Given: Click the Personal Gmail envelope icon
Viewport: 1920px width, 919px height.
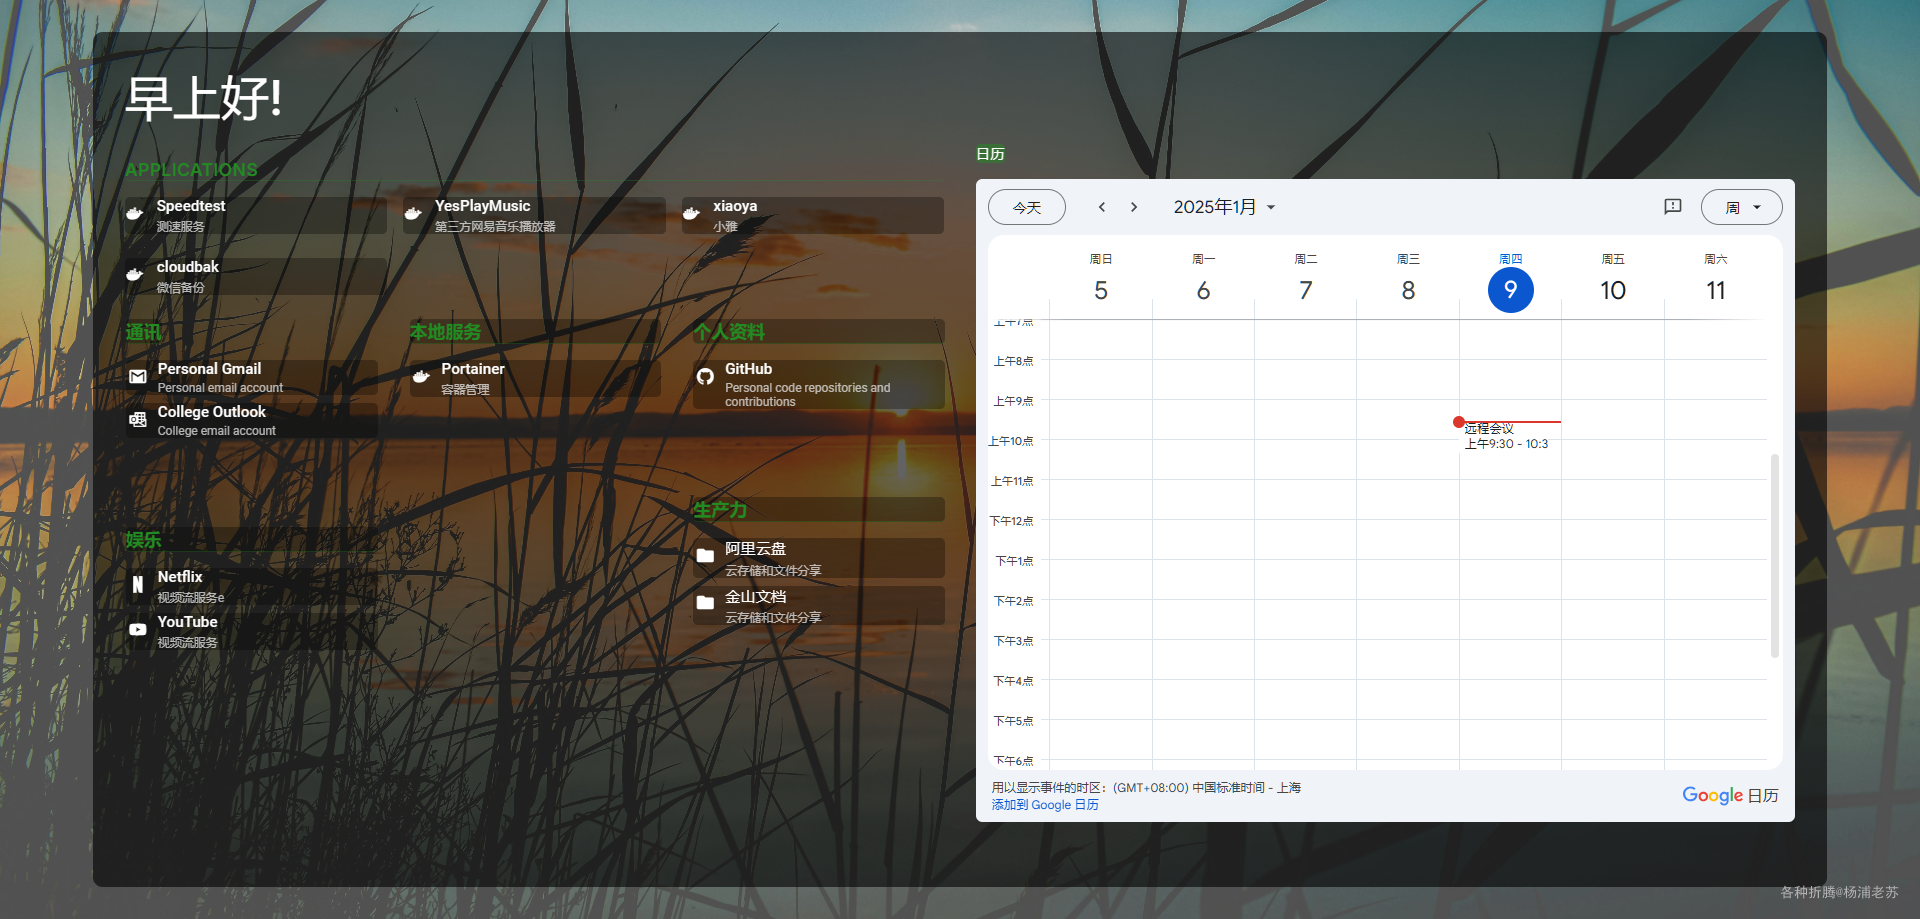Looking at the screenshot, I should pos(138,377).
